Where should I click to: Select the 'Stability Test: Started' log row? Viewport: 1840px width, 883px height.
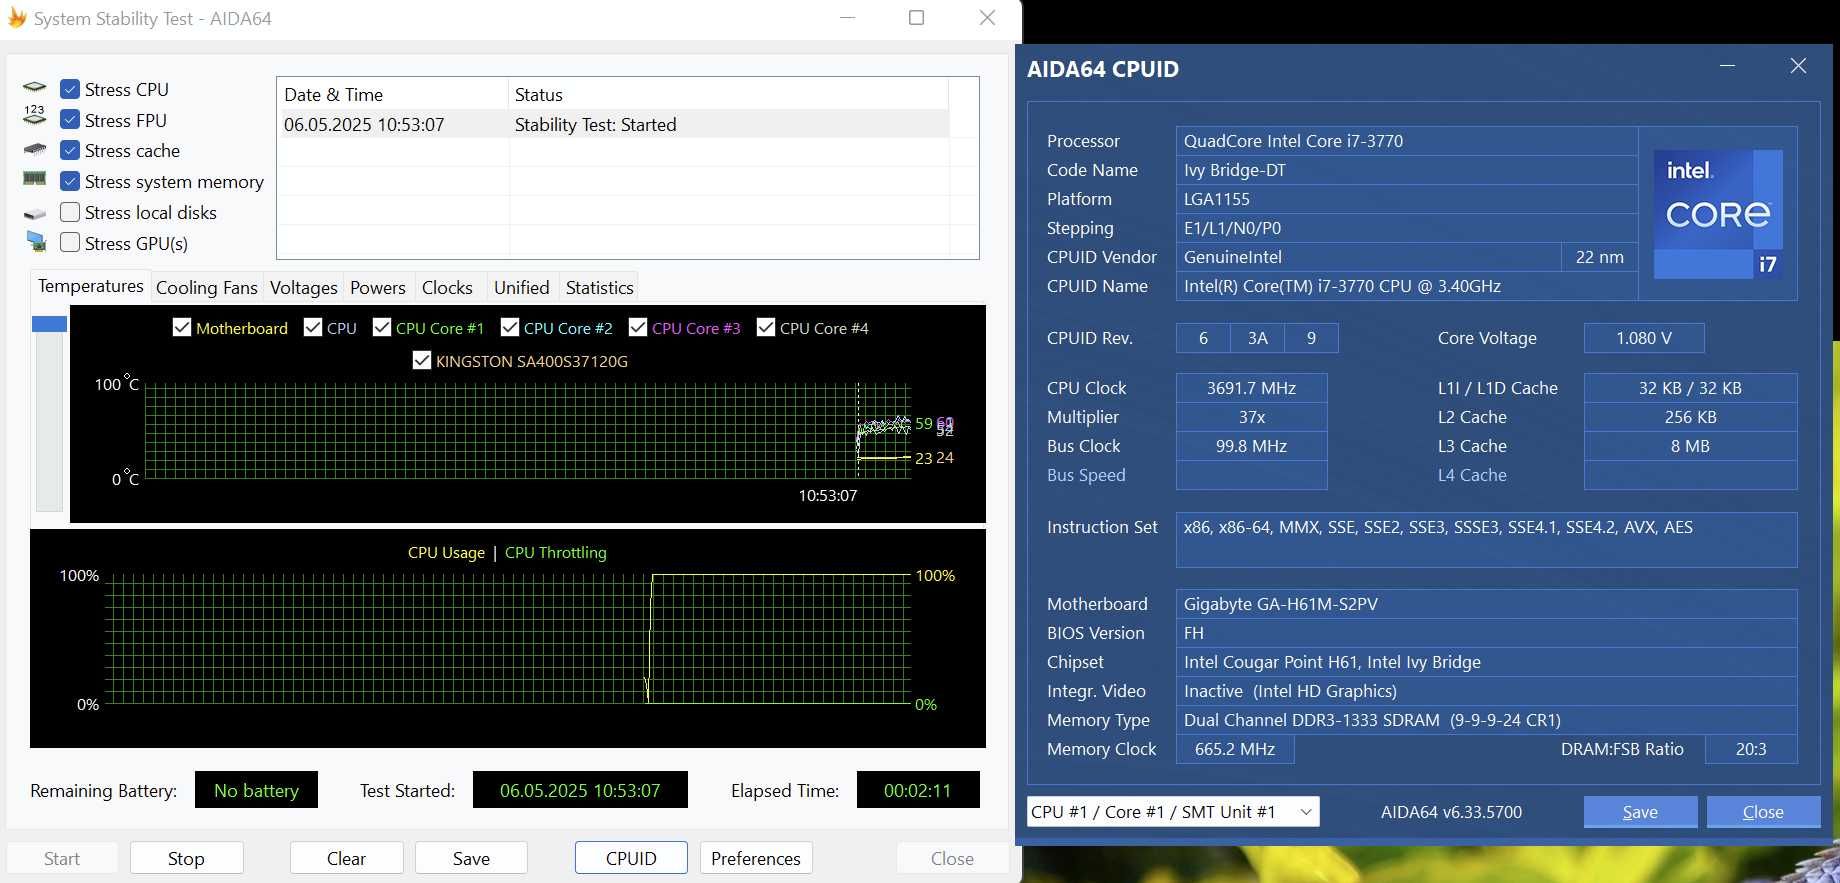[612, 124]
